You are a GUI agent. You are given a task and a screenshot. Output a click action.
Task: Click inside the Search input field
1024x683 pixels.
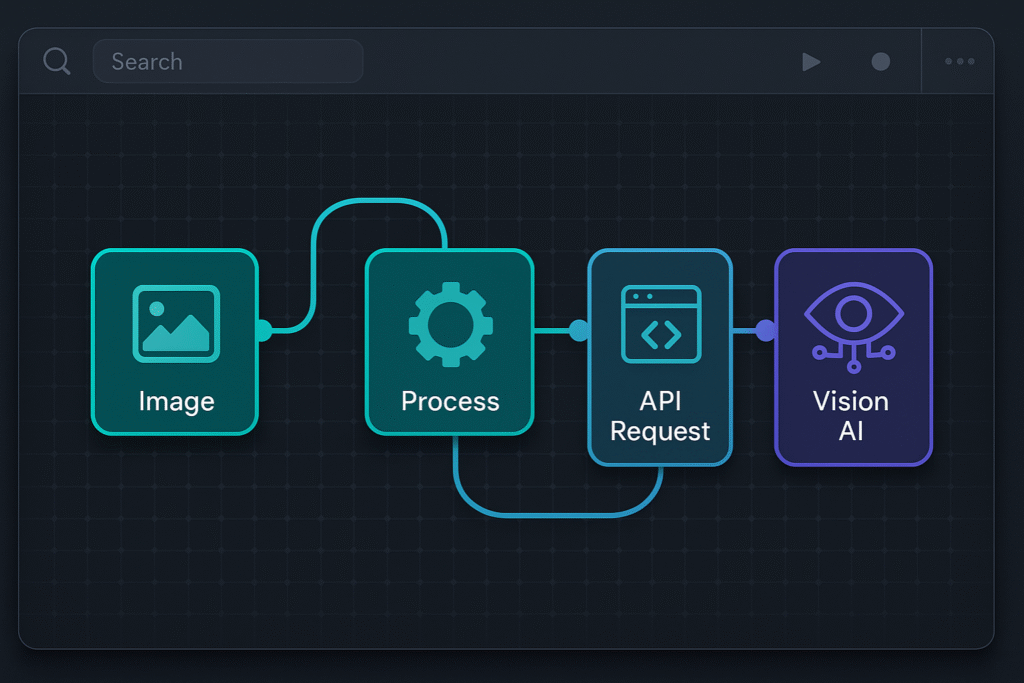[x=227, y=61]
